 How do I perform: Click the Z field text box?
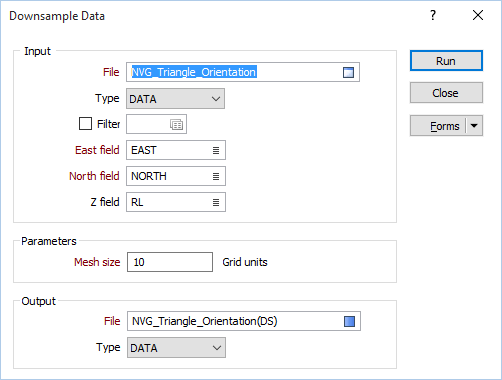pos(176,202)
